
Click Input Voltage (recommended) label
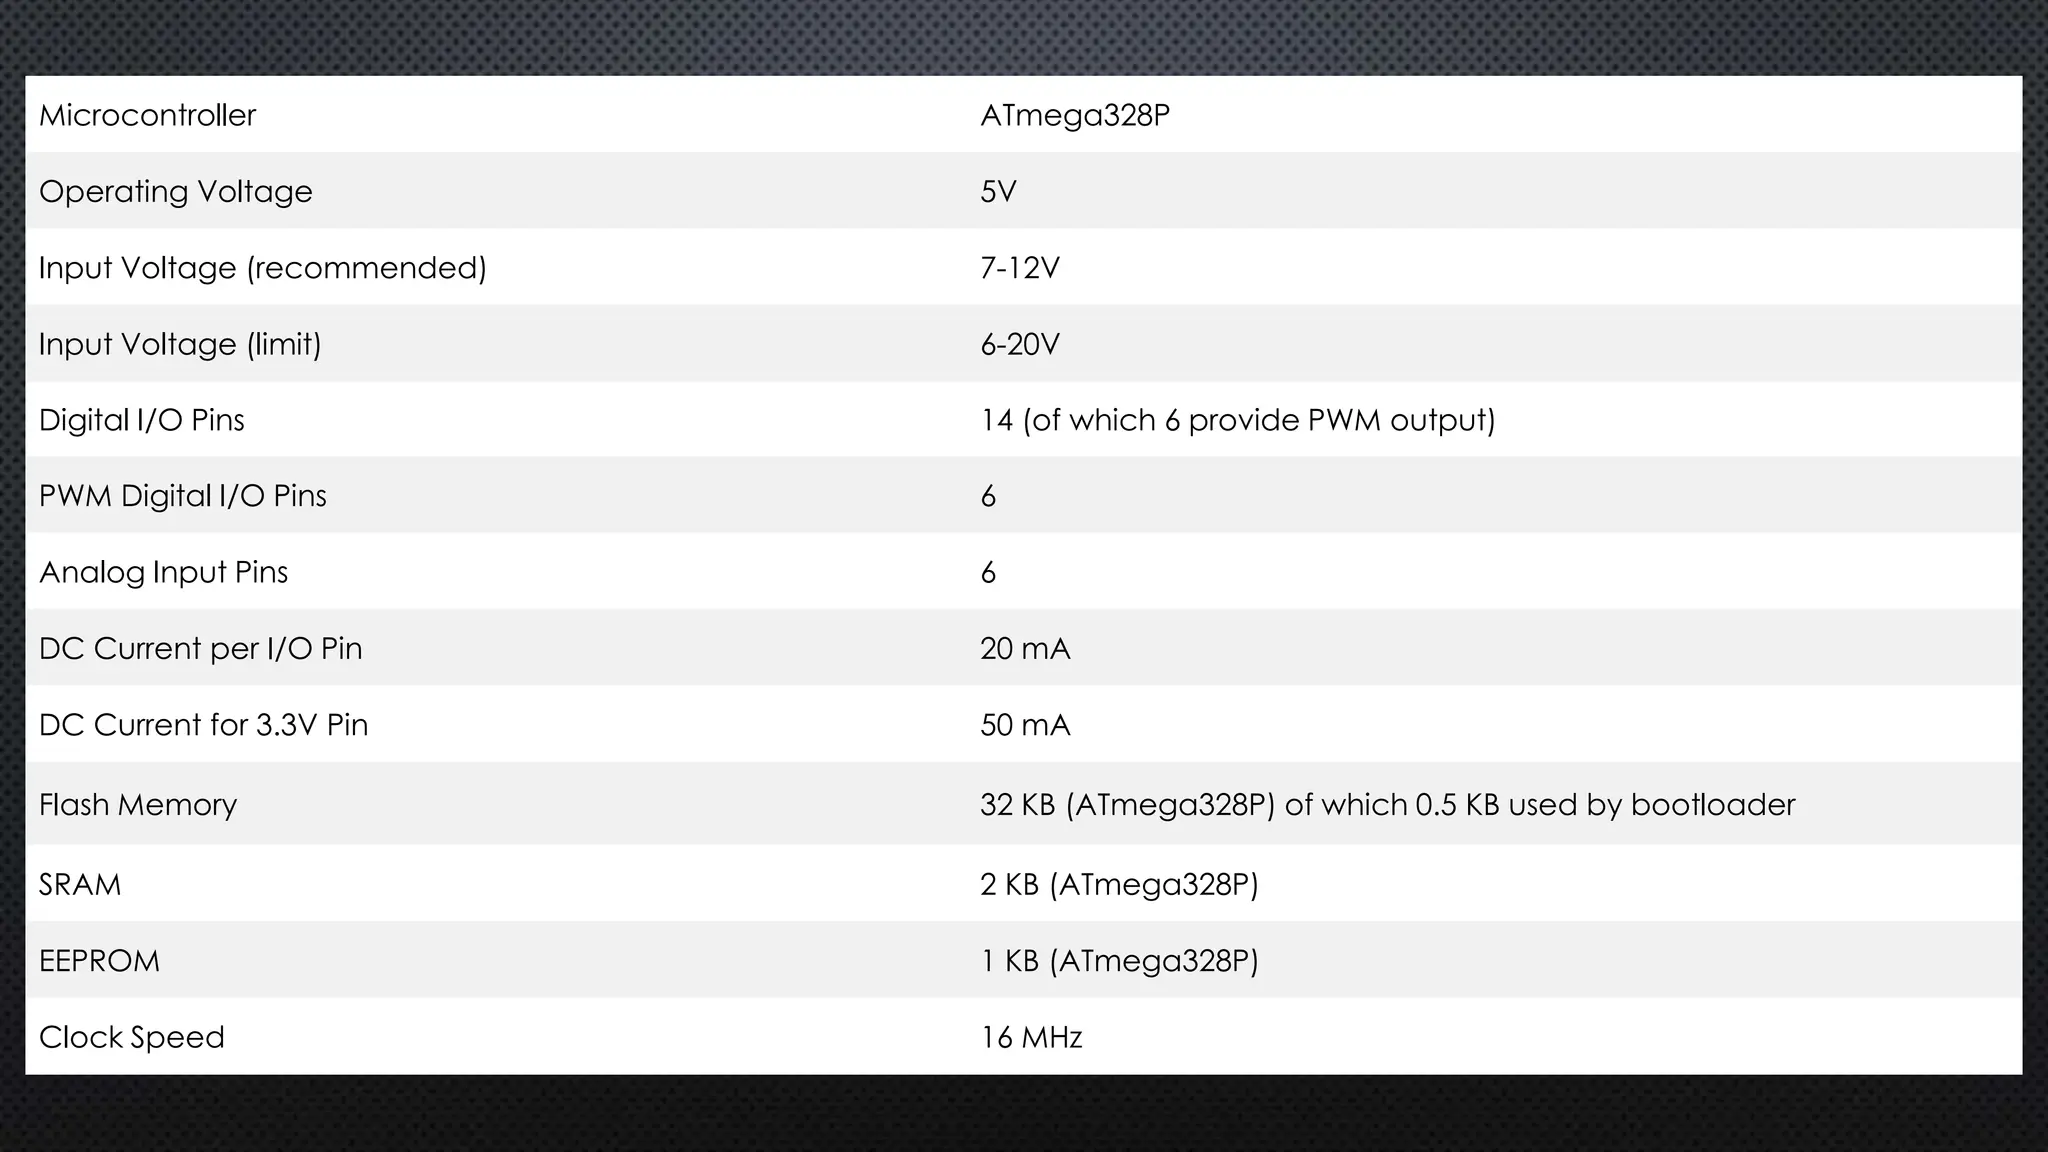click(x=262, y=268)
